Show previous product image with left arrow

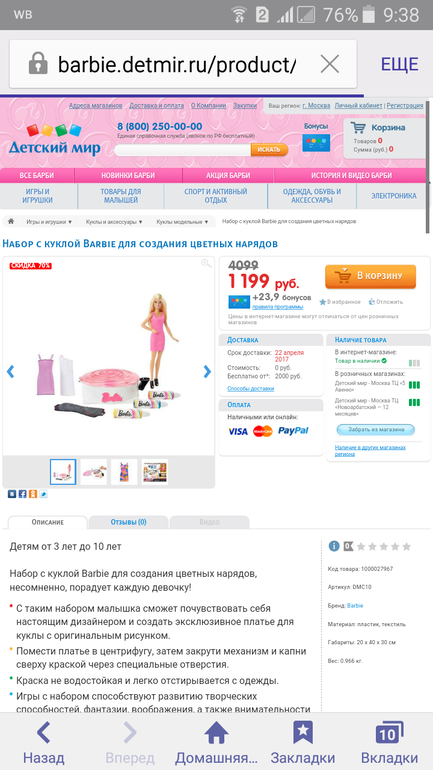coord(10,372)
